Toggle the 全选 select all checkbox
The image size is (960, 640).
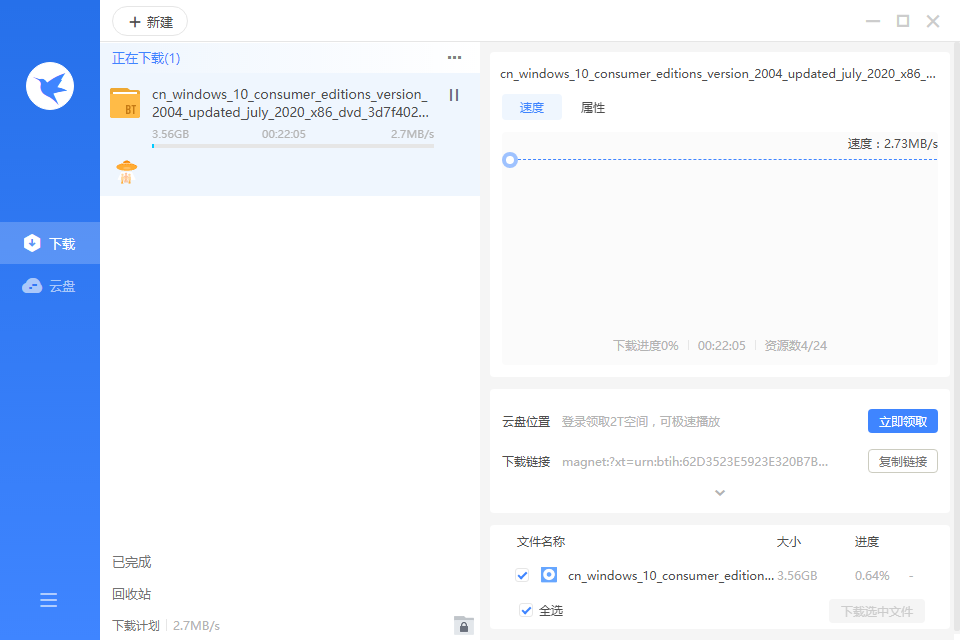point(526,610)
